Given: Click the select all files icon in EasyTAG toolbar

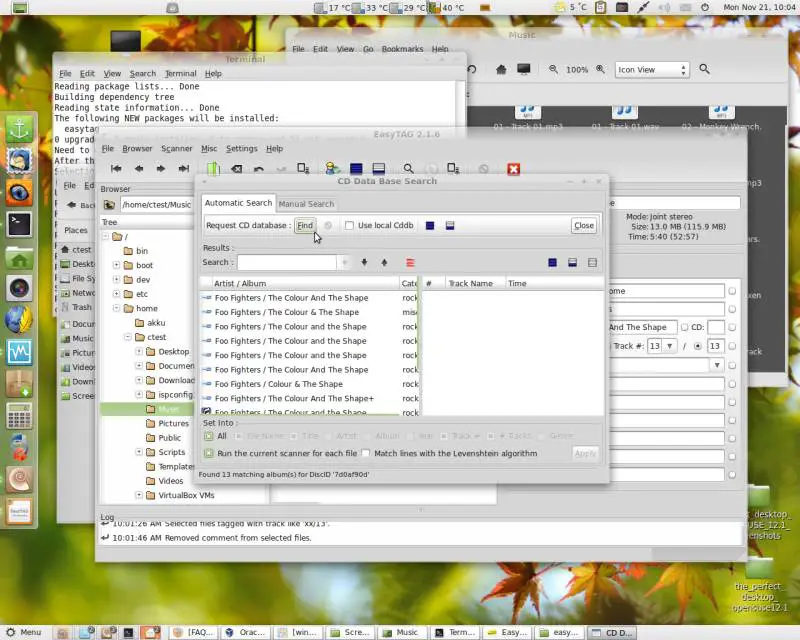Looking at the screenshot, I should tap(356, 168).
